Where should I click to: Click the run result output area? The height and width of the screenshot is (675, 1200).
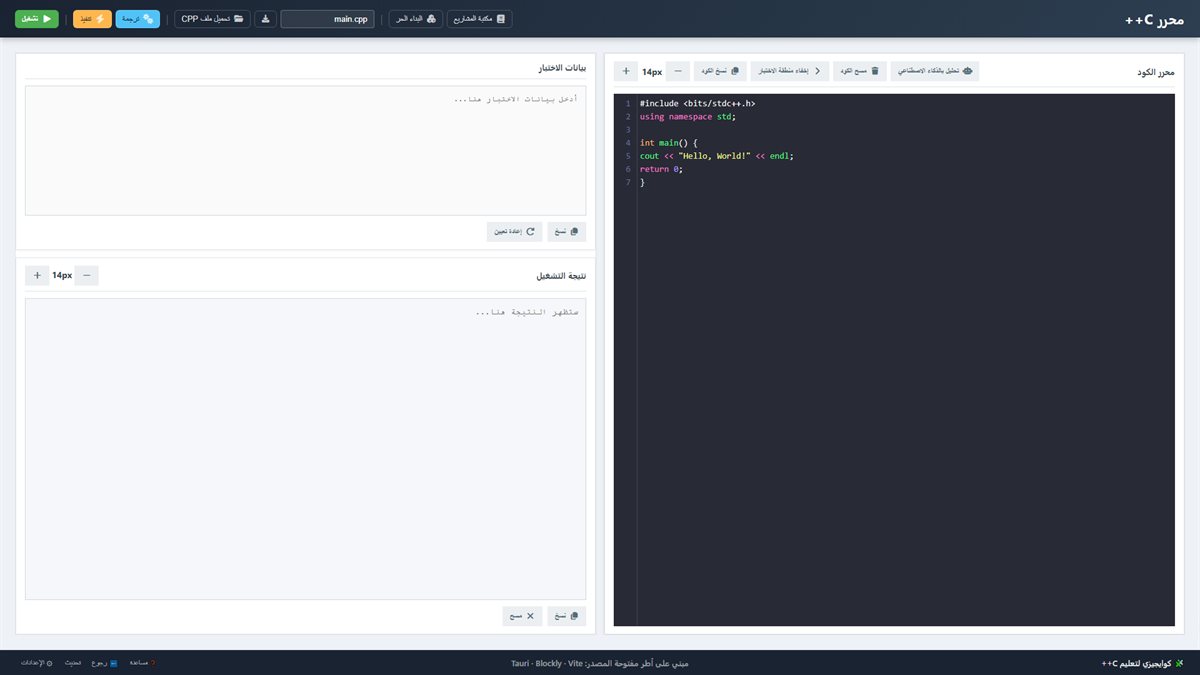tap(305, 448)
